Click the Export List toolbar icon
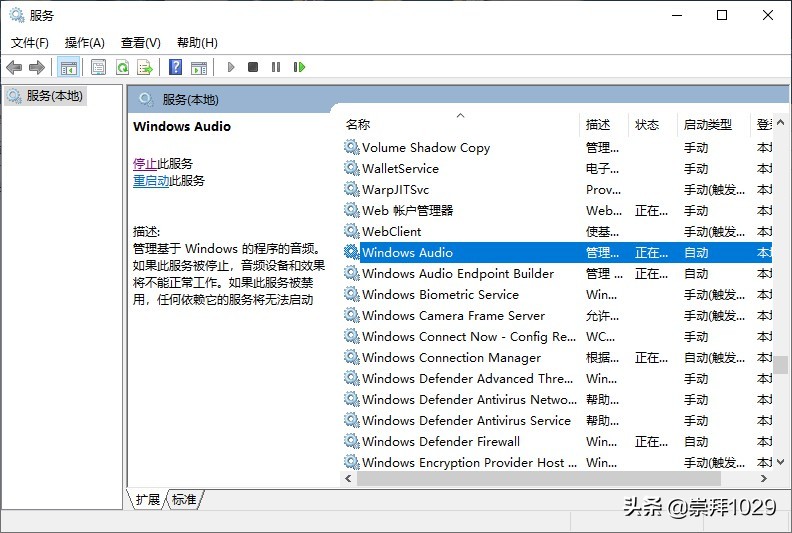 click(x=145, y=67)
